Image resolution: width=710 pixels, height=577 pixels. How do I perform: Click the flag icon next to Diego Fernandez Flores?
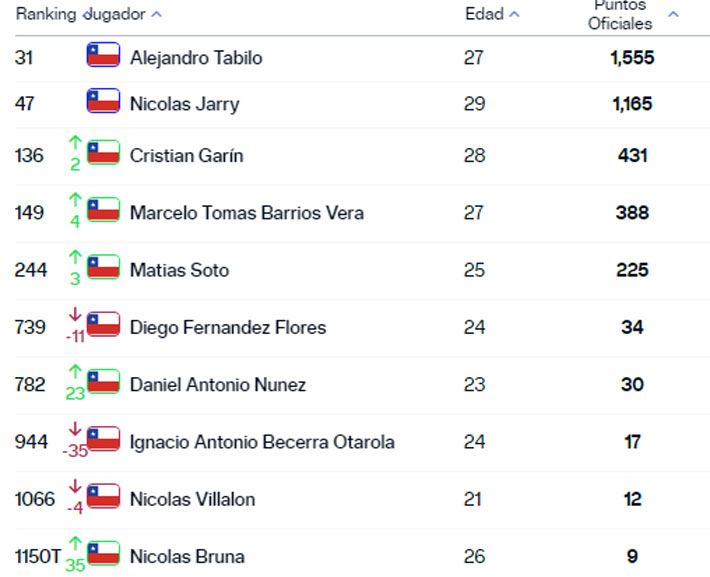click(x=103, y=324)
